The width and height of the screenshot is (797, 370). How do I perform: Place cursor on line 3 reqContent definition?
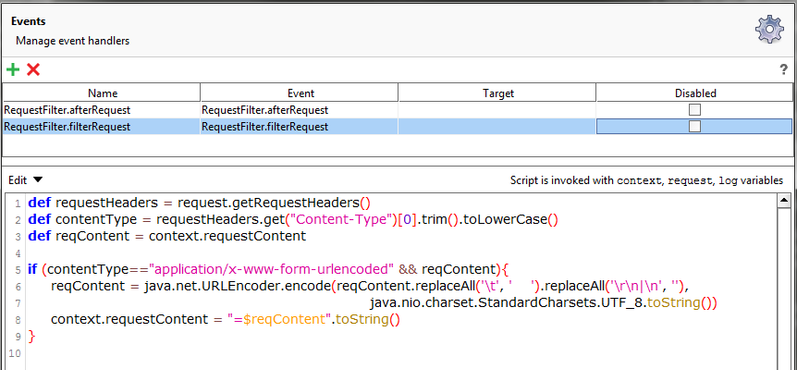[167, 236]
